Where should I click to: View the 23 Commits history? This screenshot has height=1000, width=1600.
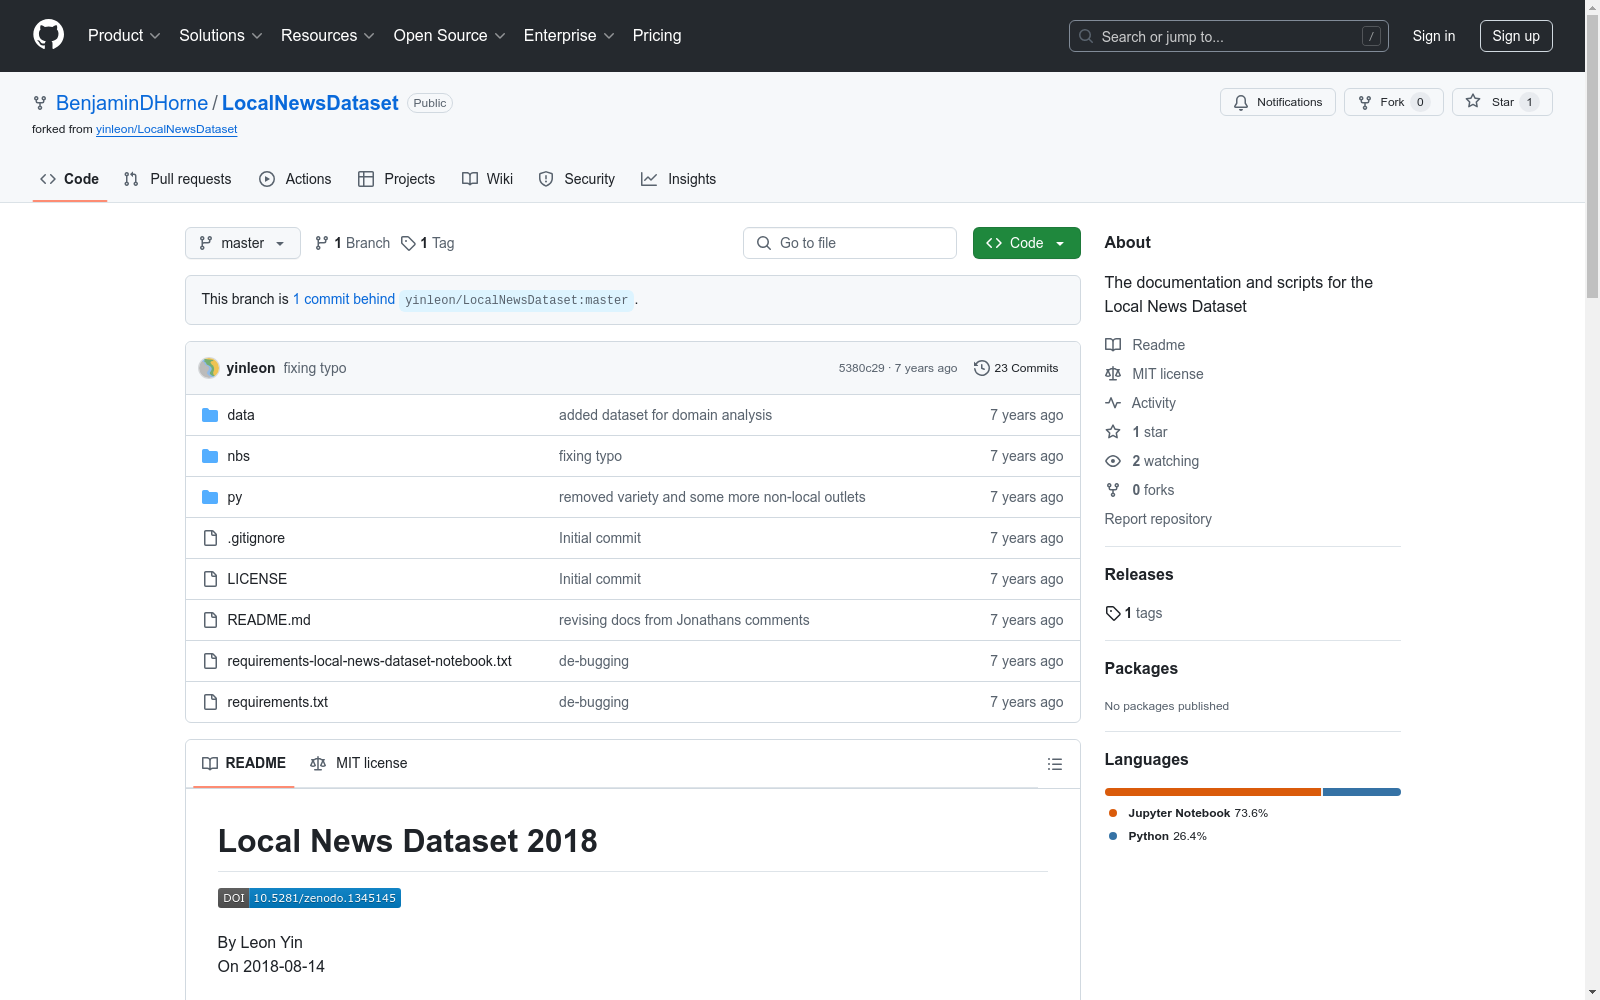click(x=1016, y=368)
